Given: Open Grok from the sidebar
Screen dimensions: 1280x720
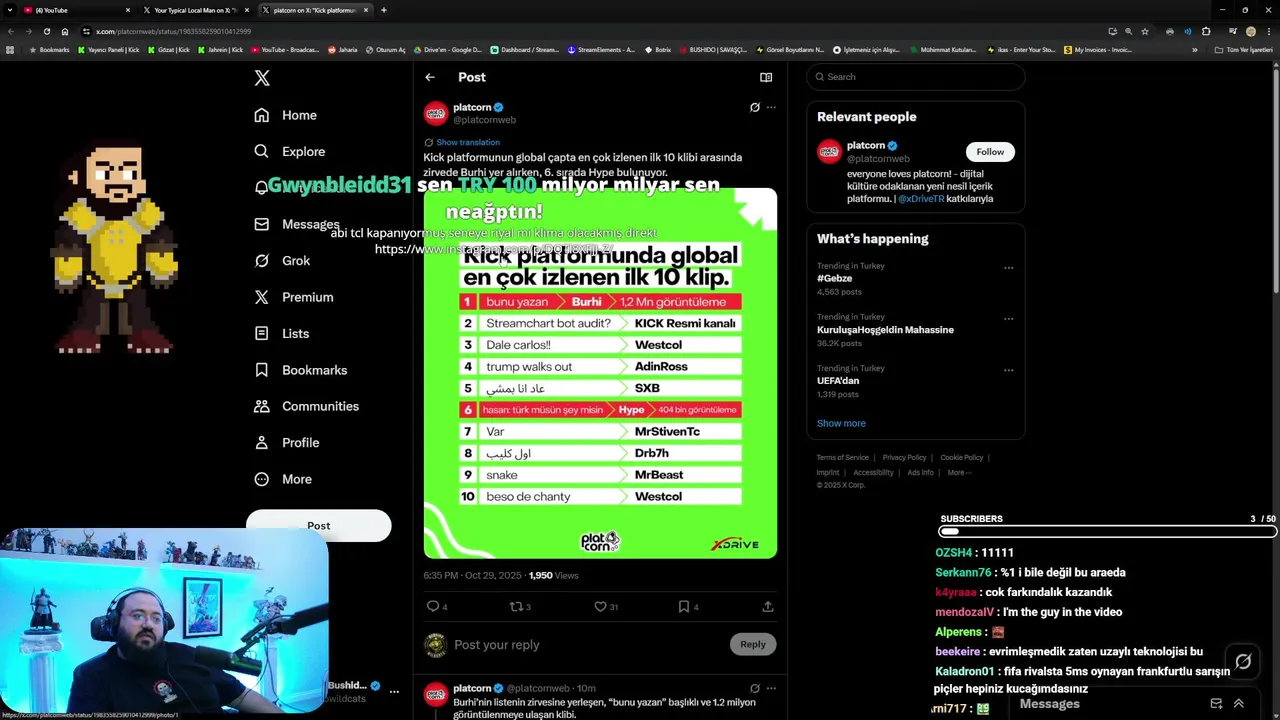Looking at the screenshot, I should pyautogui.click(x=283, y=261).
